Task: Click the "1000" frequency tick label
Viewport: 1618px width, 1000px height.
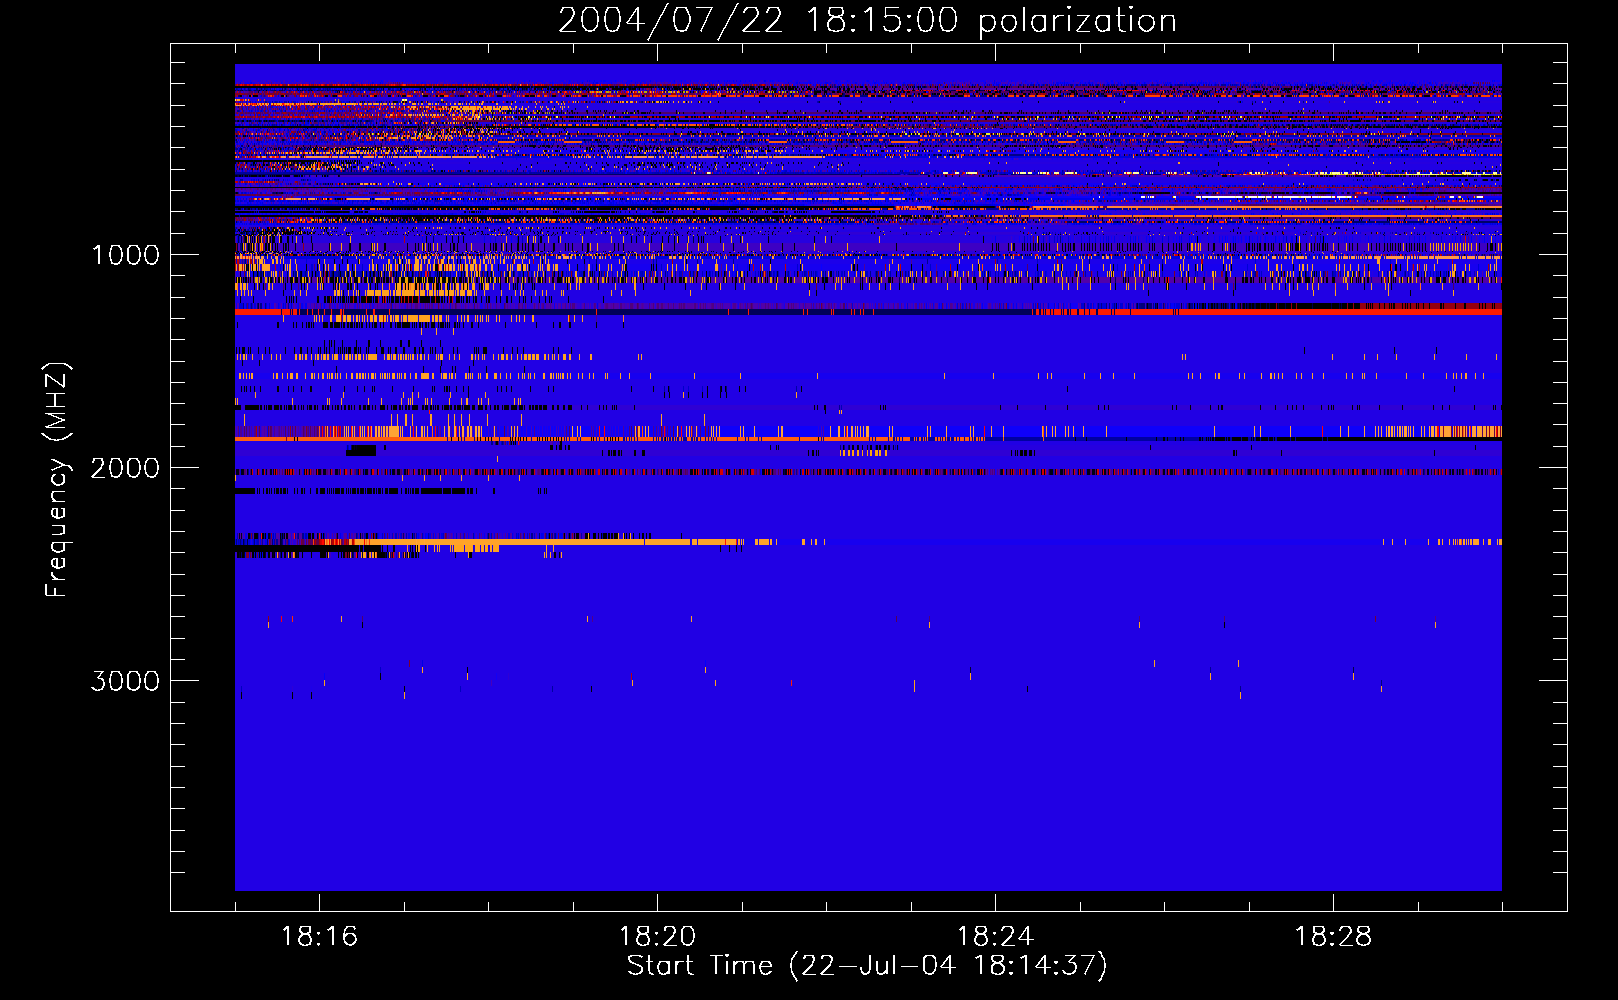Action: coord(125,255)
